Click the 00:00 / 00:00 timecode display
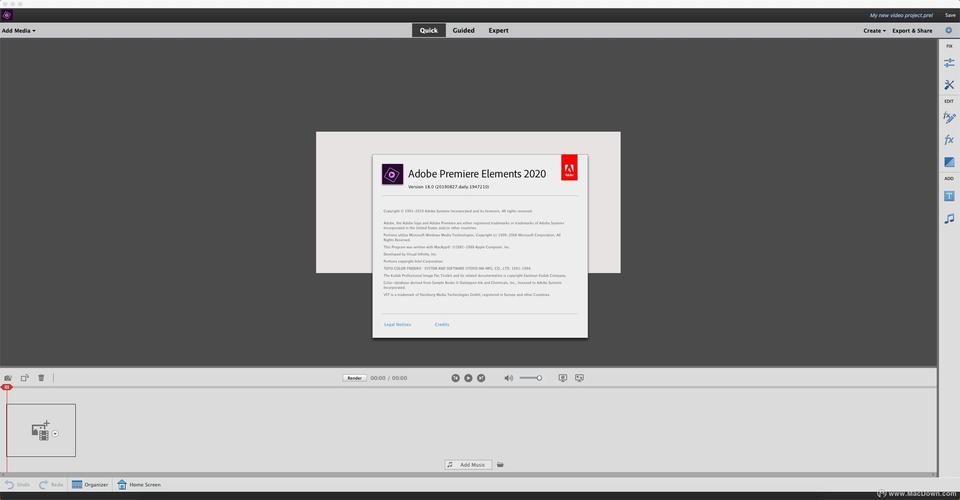Viewport: 960px width, 500px height. pyautogui.click(x=389, y=378)
